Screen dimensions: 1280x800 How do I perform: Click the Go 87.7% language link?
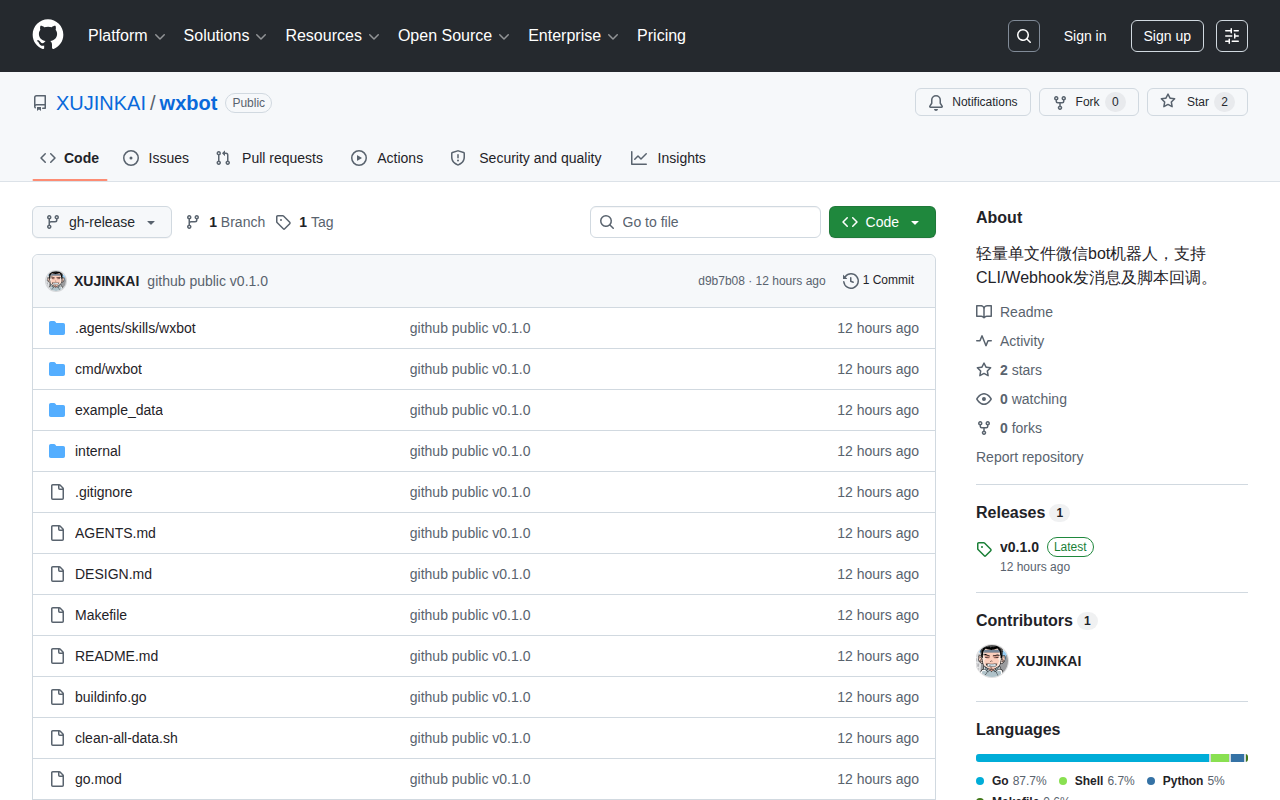click(1012, 781)
